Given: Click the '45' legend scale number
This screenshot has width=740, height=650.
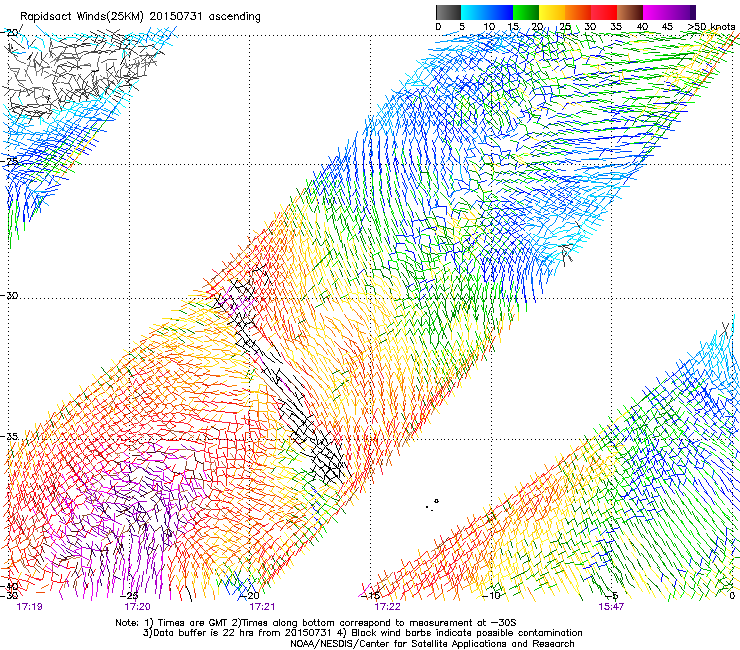Looking at the screenshot, I should (667, 26).
